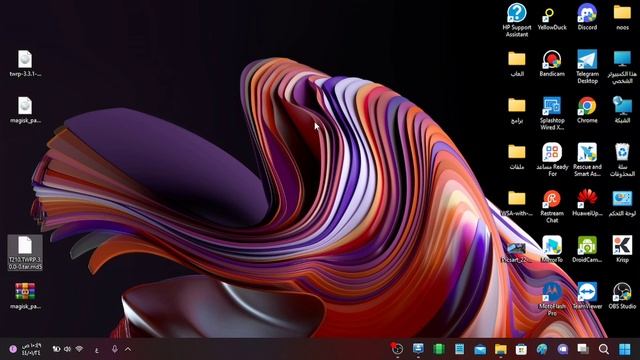Viewport: 640px width, 360px height.
Task: Select the Krisp desktop shortcut
Action: (622, 249)
